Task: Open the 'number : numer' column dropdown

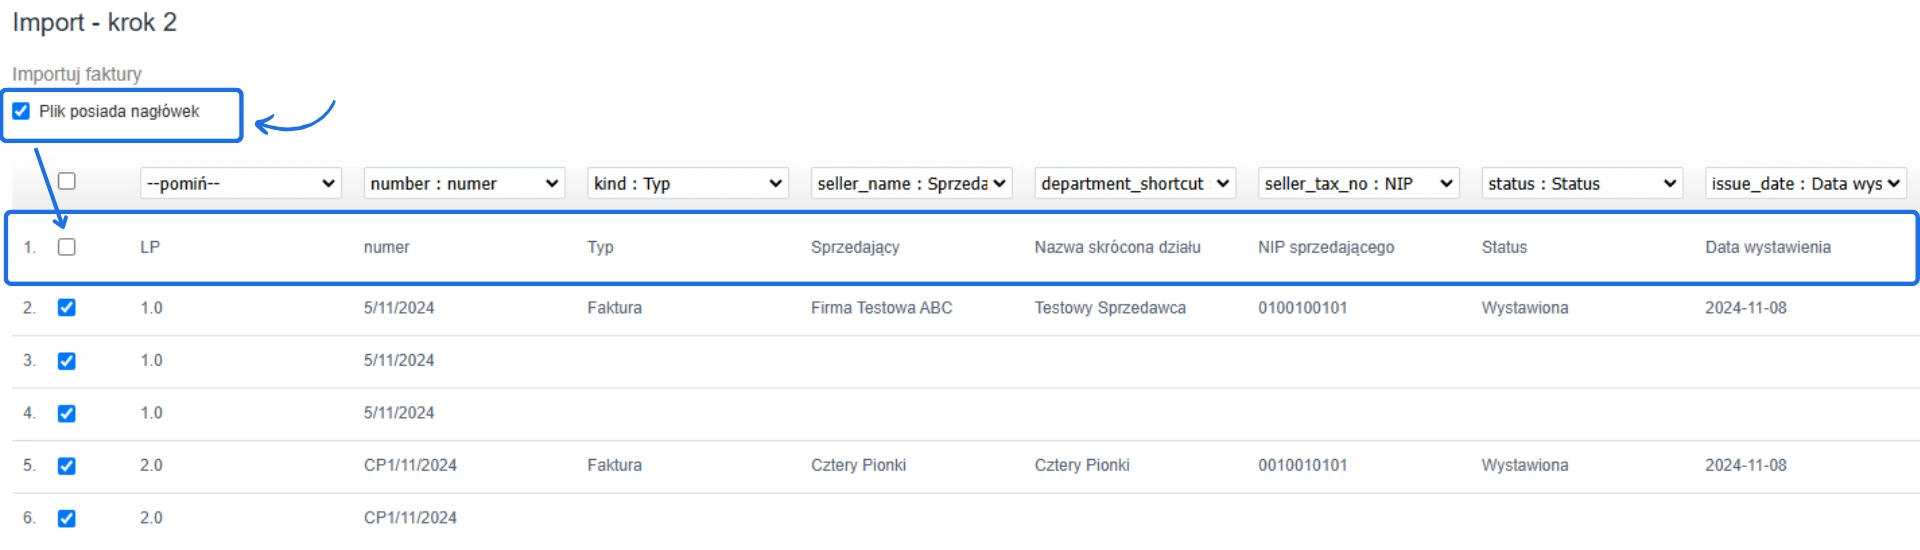Action: tap(464, 184)
